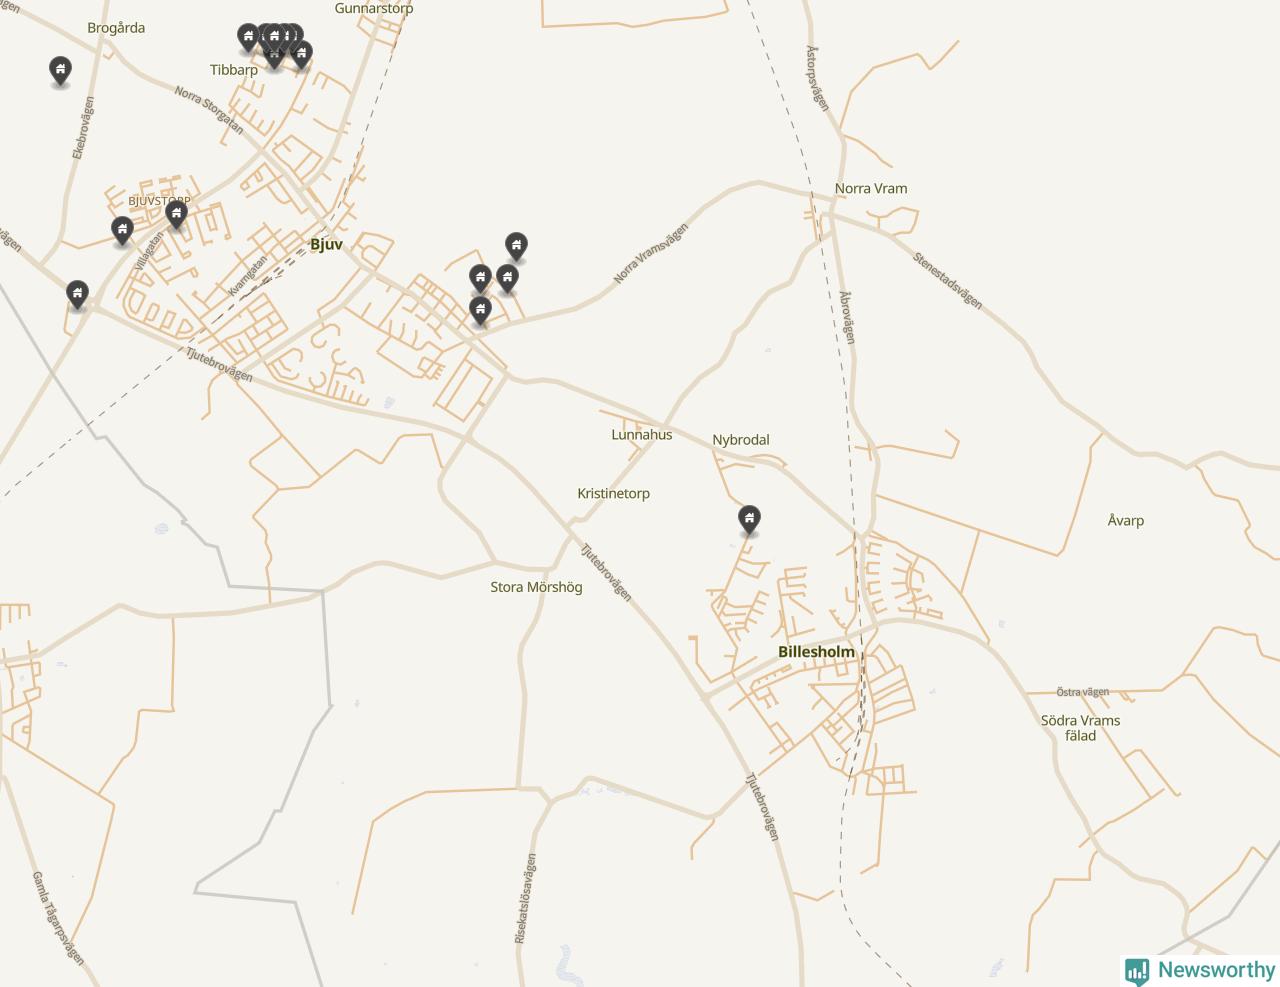Click the house marker on Norra Vramsvägen
Viewport: 1280px width, 987px height.
click(480, 311)
